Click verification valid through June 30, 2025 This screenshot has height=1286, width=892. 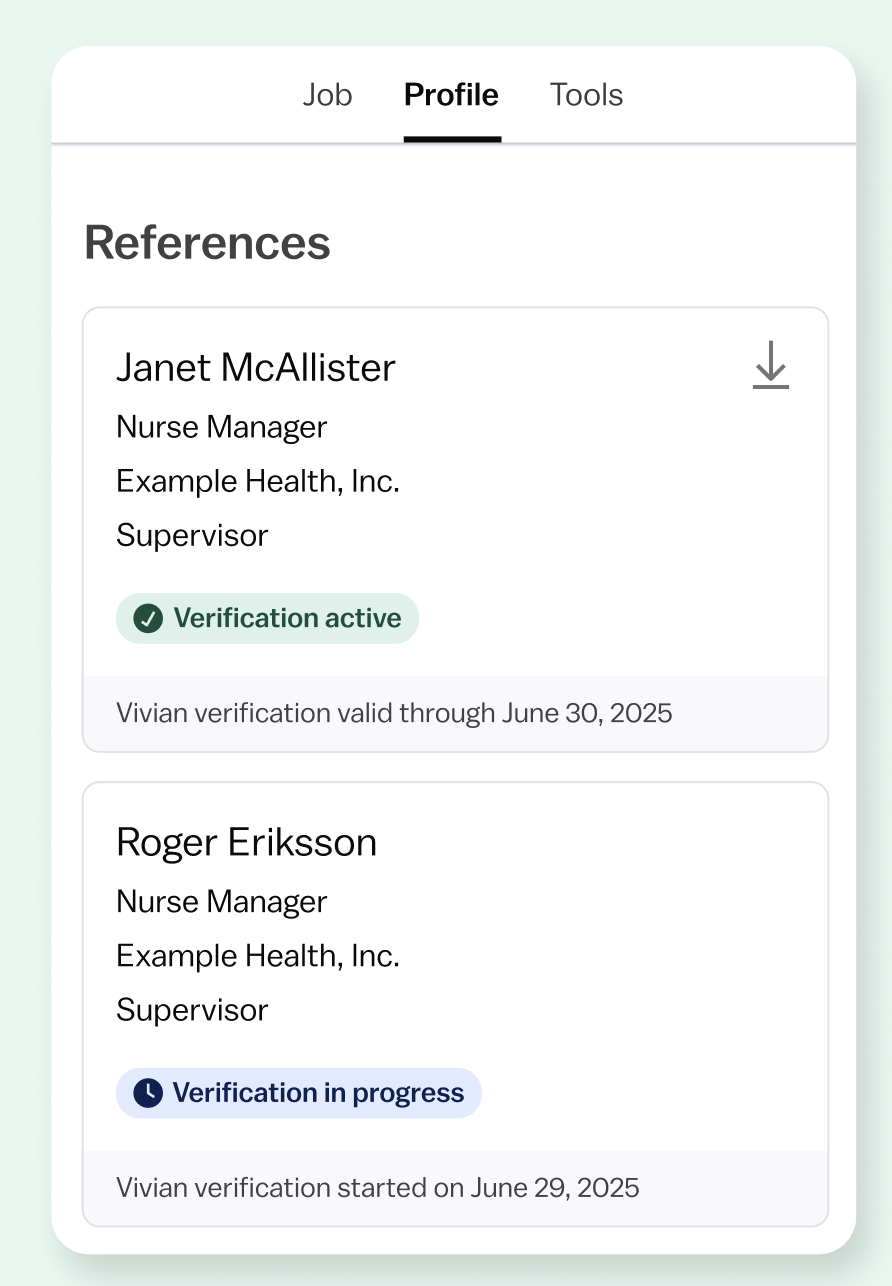point(394,713)
